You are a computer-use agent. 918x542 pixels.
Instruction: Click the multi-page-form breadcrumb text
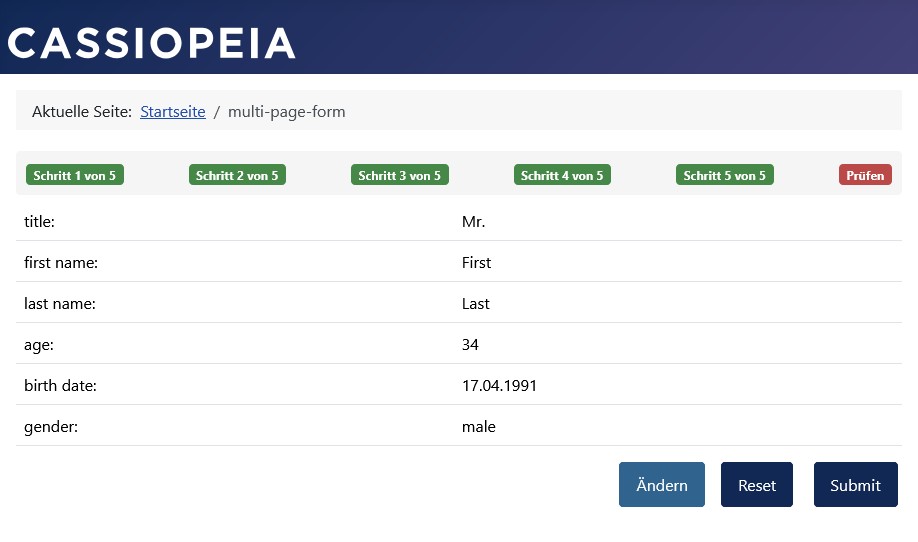286,112
